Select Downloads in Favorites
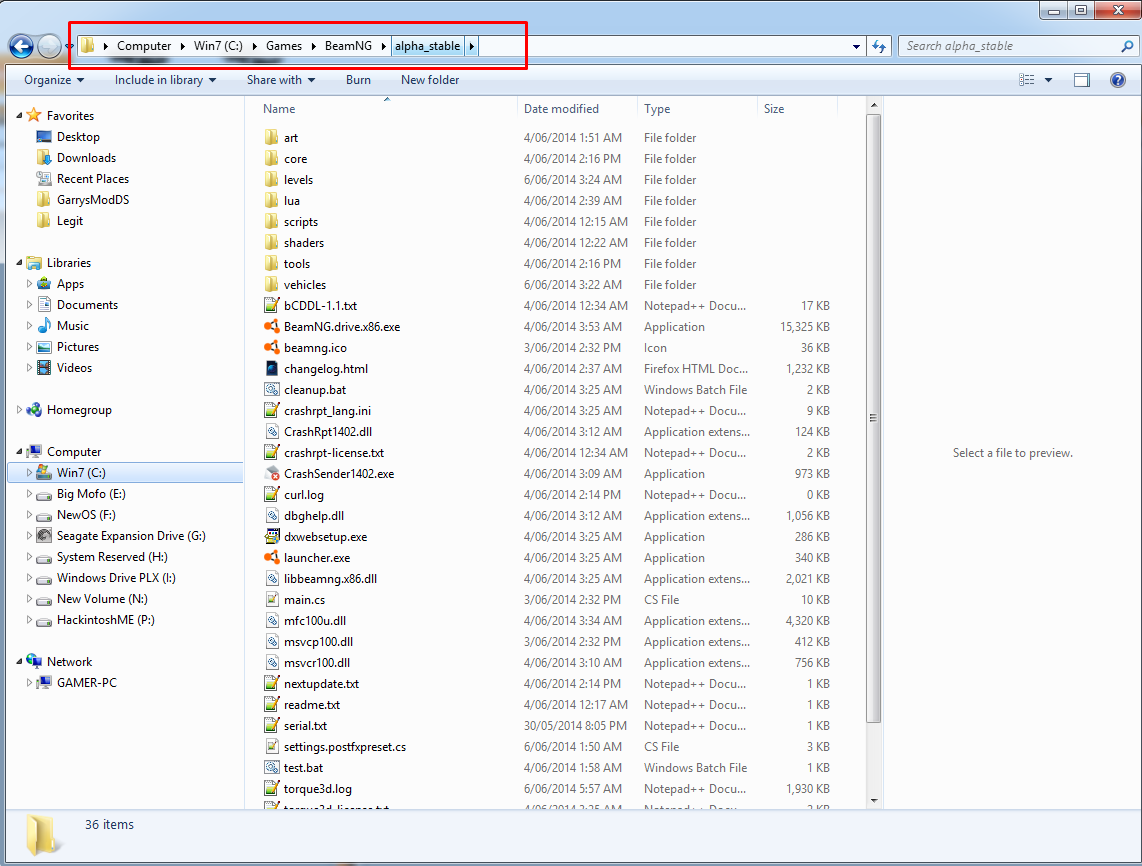The height and width of the screenshot is (866, 1142). click(x=86, y=157)
